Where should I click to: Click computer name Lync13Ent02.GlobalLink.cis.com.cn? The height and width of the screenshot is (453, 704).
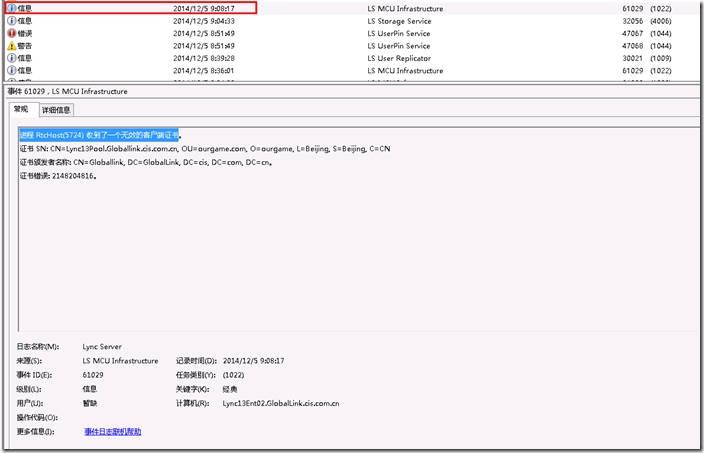point(281,403)
